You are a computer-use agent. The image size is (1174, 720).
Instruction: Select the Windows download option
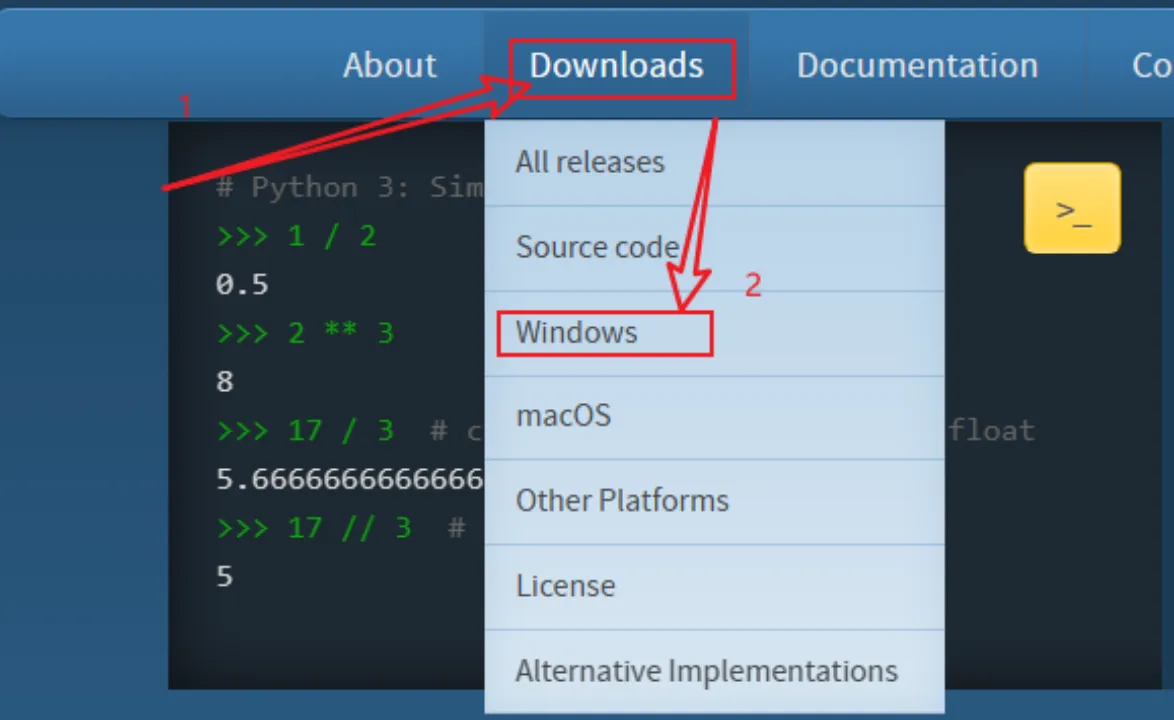[x=576, y=332]
